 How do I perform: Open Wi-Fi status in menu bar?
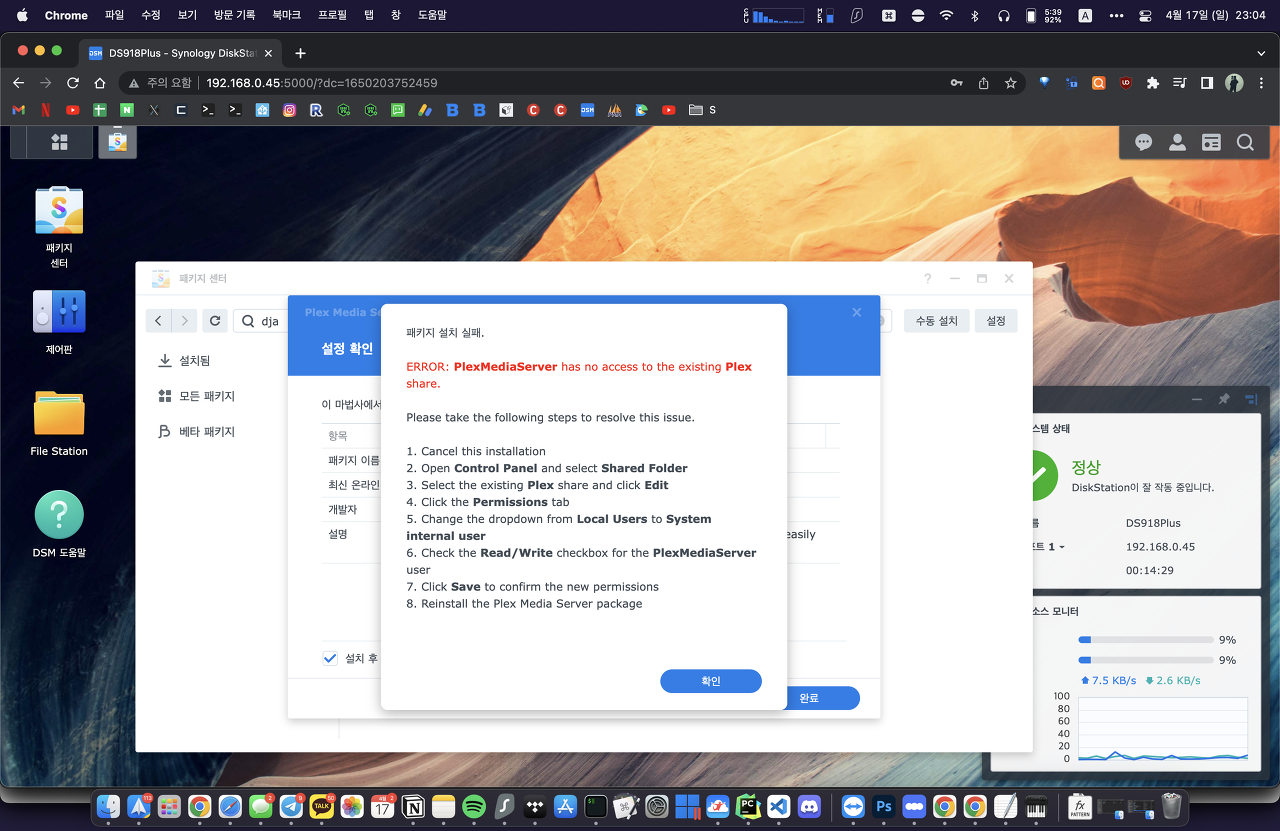click(946, 15)
